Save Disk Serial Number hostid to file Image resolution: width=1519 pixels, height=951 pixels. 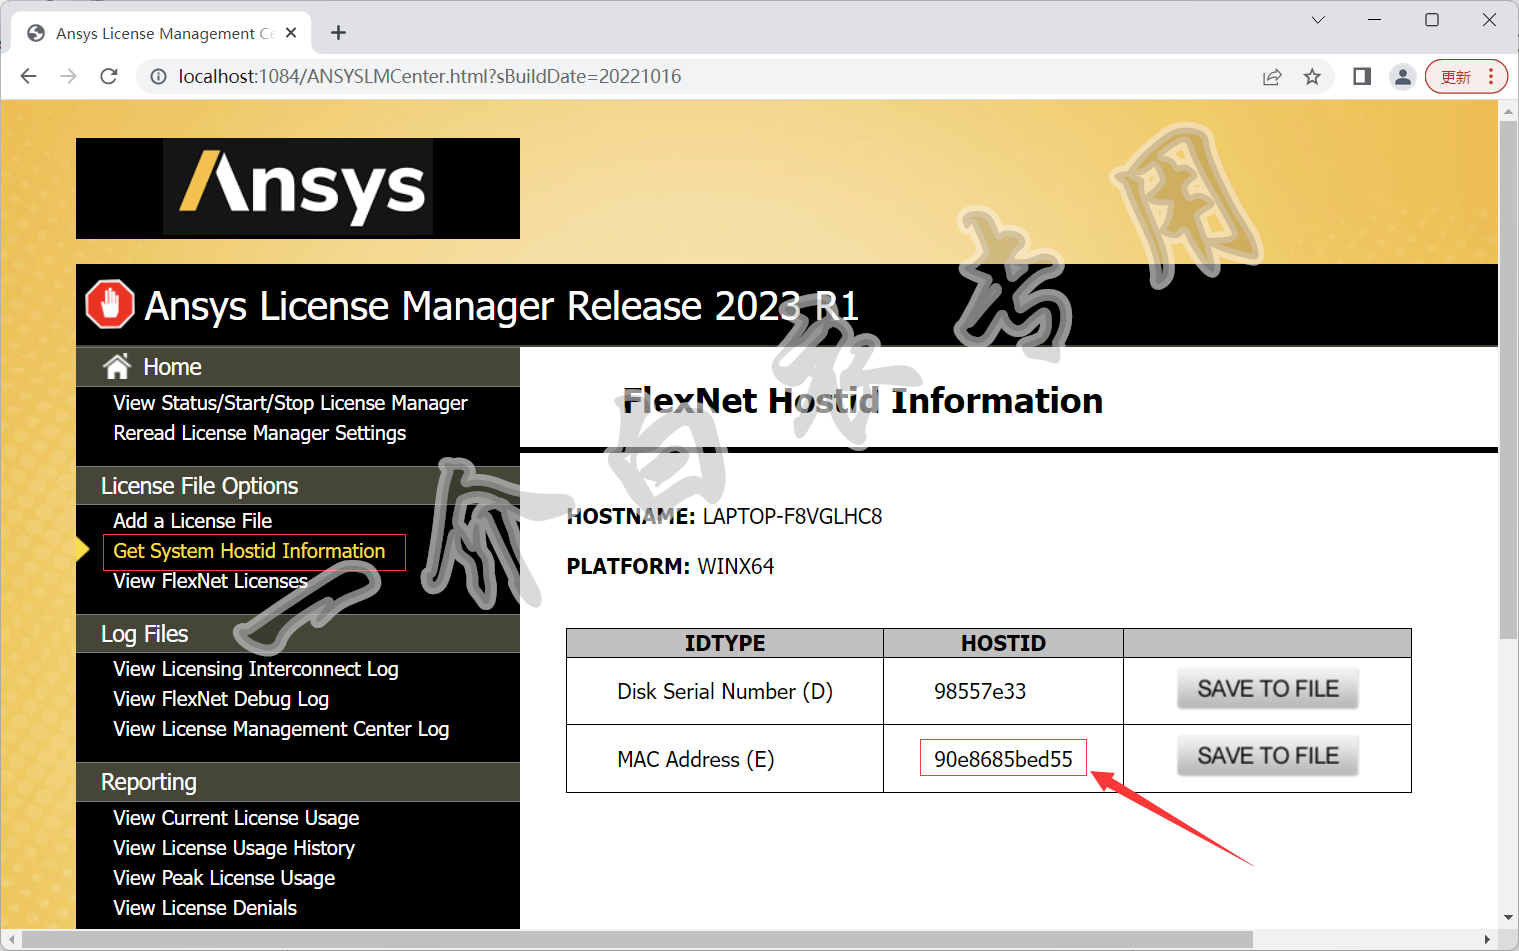(x=1268, y=689)
